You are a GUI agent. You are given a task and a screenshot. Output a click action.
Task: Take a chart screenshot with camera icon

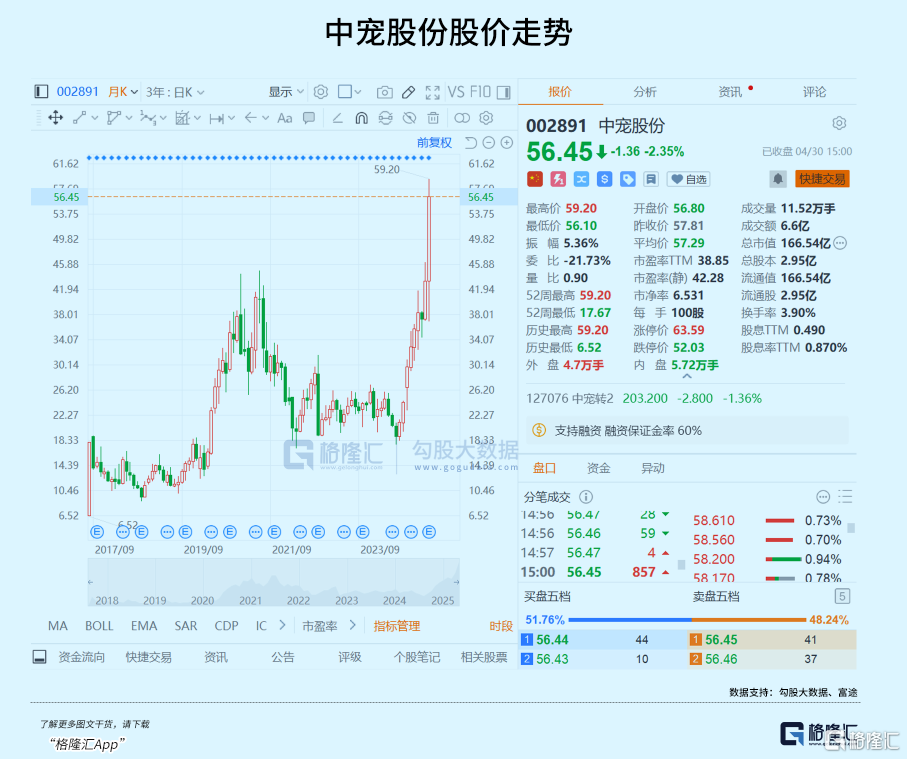pyautogui.click(x=385, y=92)
